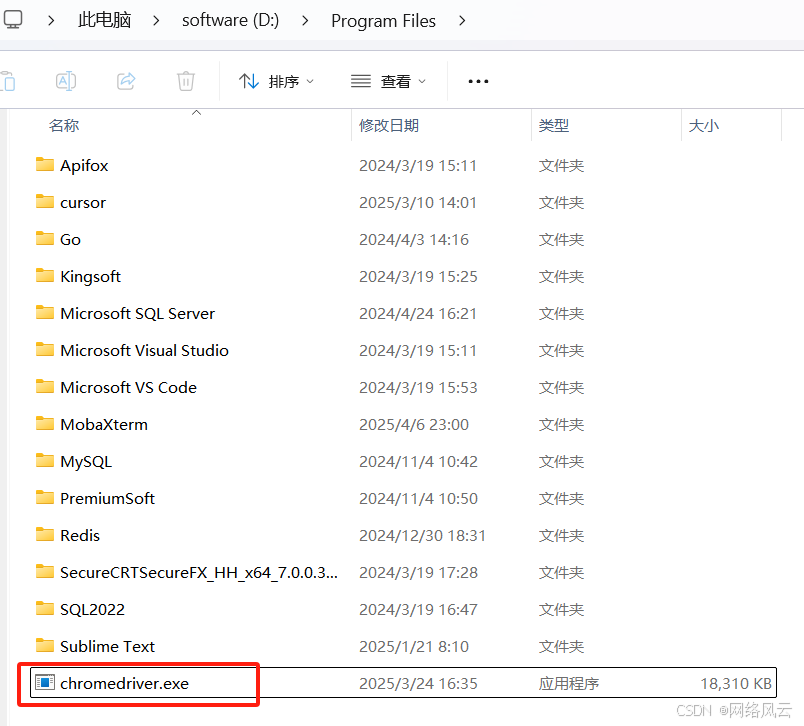
Task: Click Program Files breadcrumb
Action: [383, 21]
